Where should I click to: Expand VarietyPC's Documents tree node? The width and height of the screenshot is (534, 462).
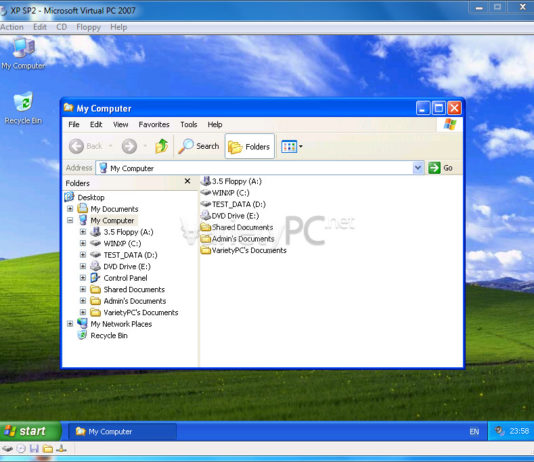pos(83,312)
